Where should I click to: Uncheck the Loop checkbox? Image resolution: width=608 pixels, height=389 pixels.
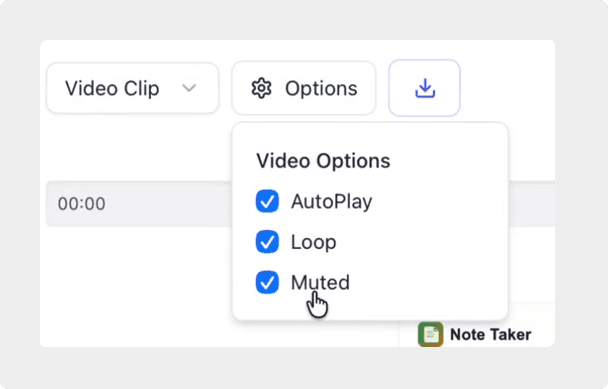[x=267, y=242]
